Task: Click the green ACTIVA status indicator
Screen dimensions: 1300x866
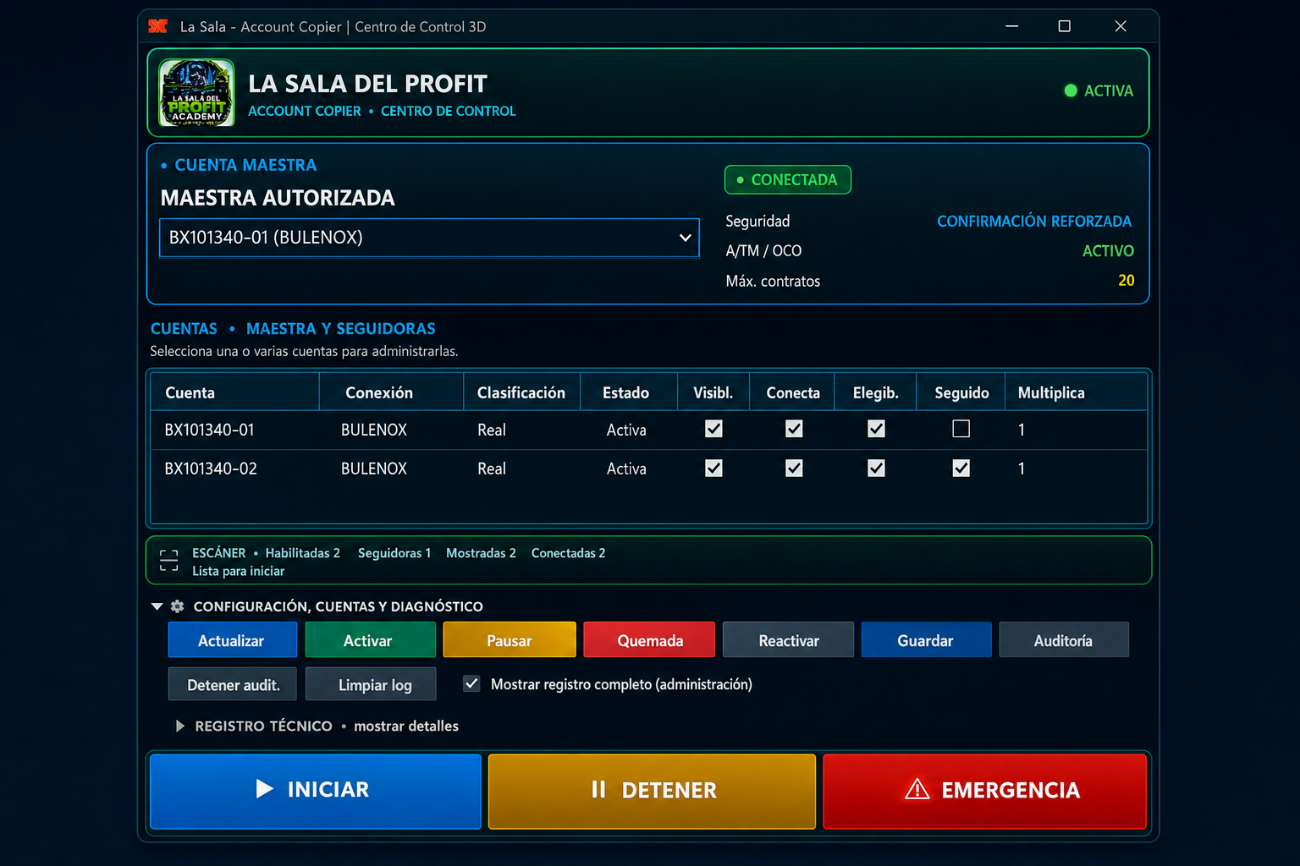Action: [x=1098, y=91]
